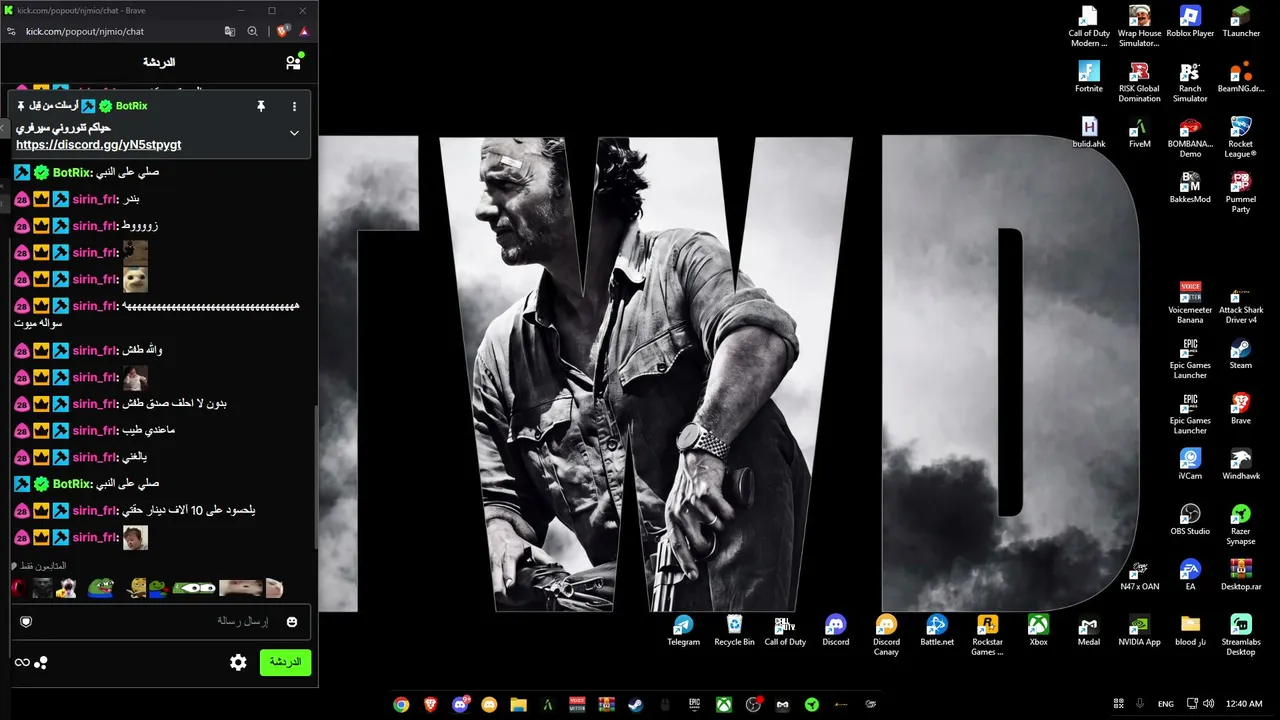The width and height of the screenshot is (1280, 720).
Task: Open chat settings gear
Action: [x=238, y=662]
